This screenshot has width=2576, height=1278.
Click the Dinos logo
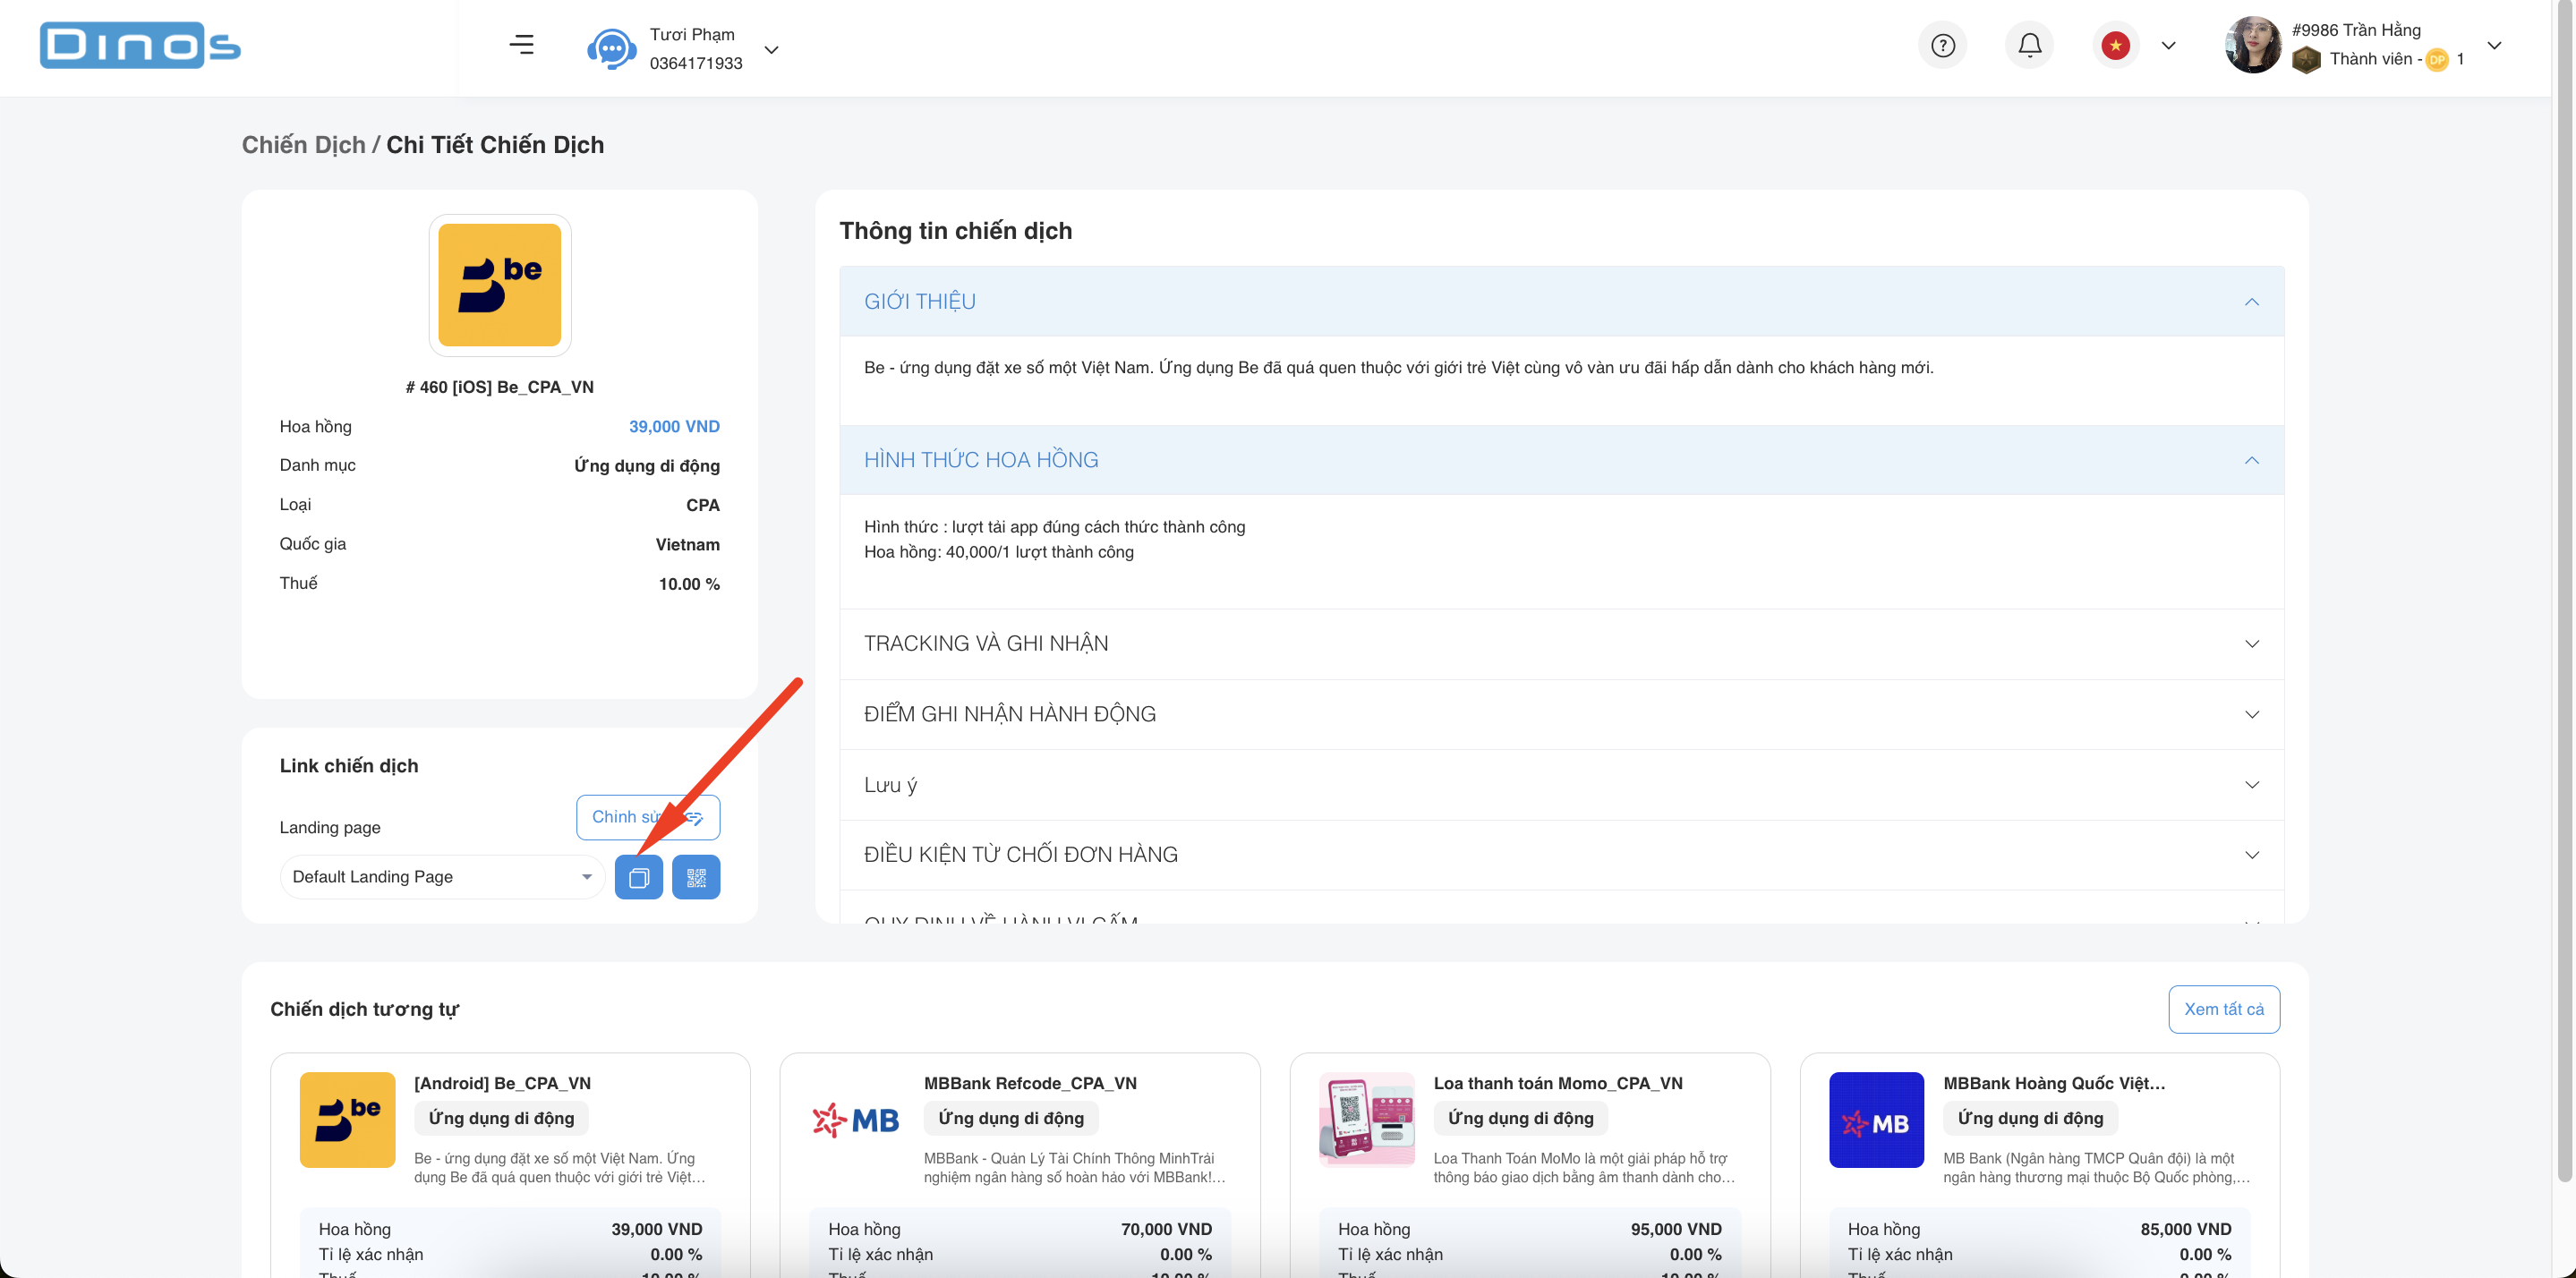139,44
